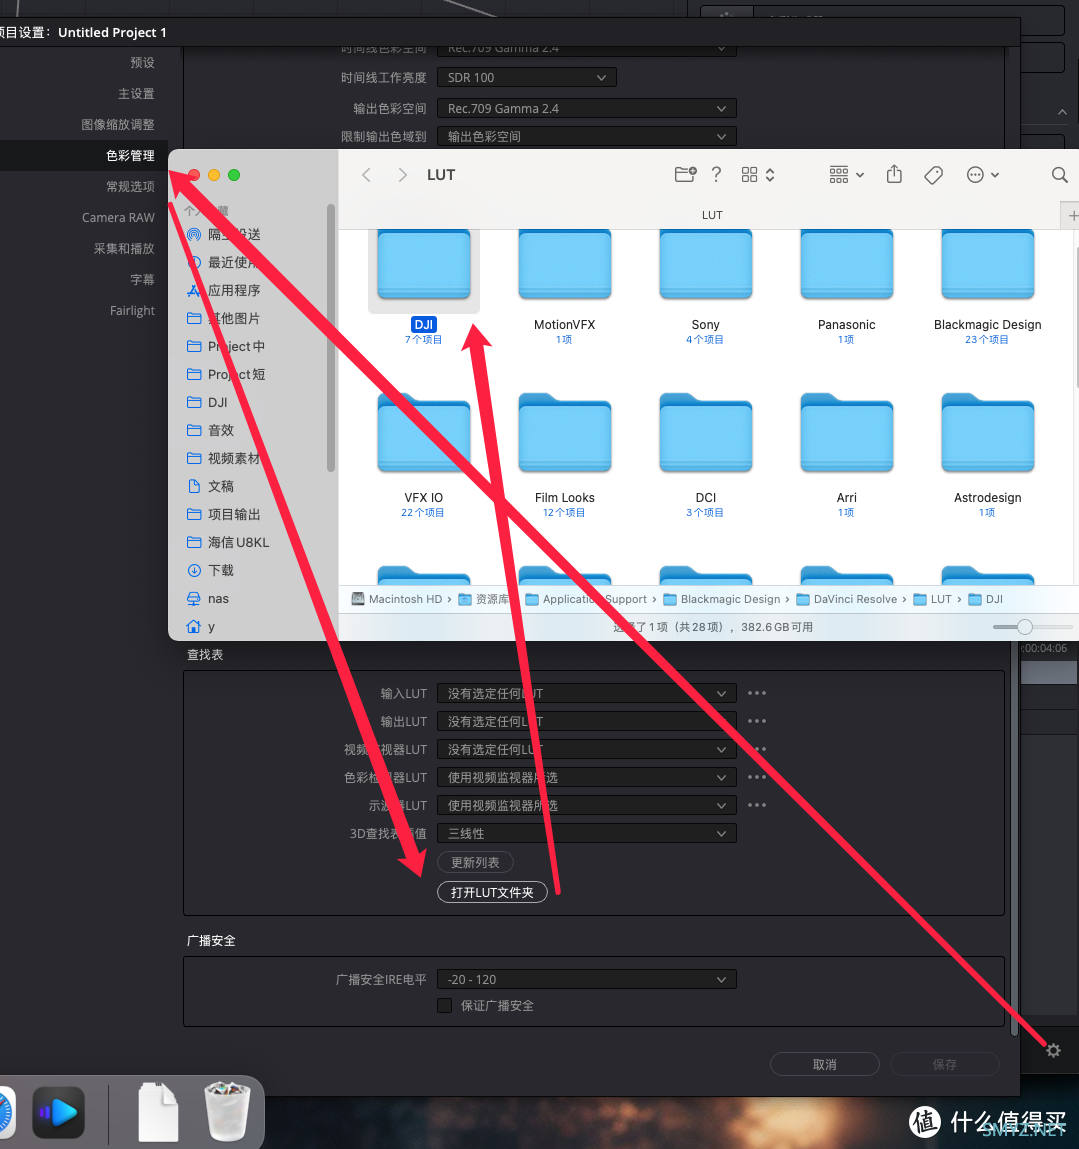Expand the 限制输出色域到 dropdown
This screenshot has height=1149, width=1079.
point(586,136)
